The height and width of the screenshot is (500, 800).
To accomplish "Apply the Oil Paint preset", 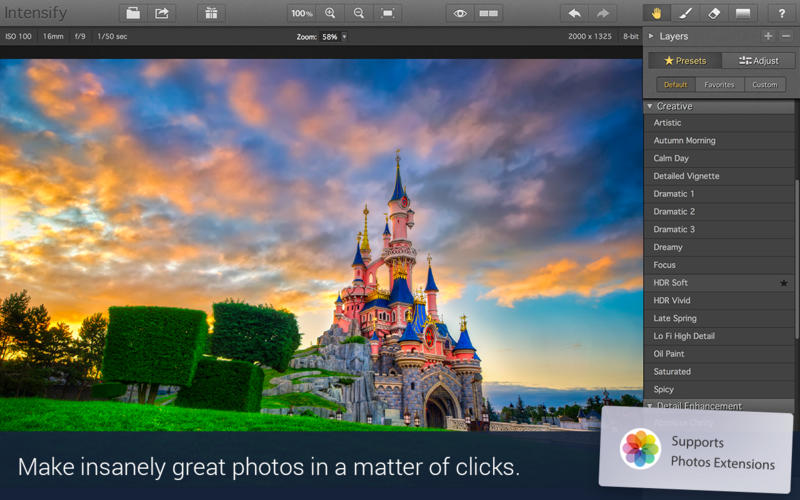I will (719, 354).
